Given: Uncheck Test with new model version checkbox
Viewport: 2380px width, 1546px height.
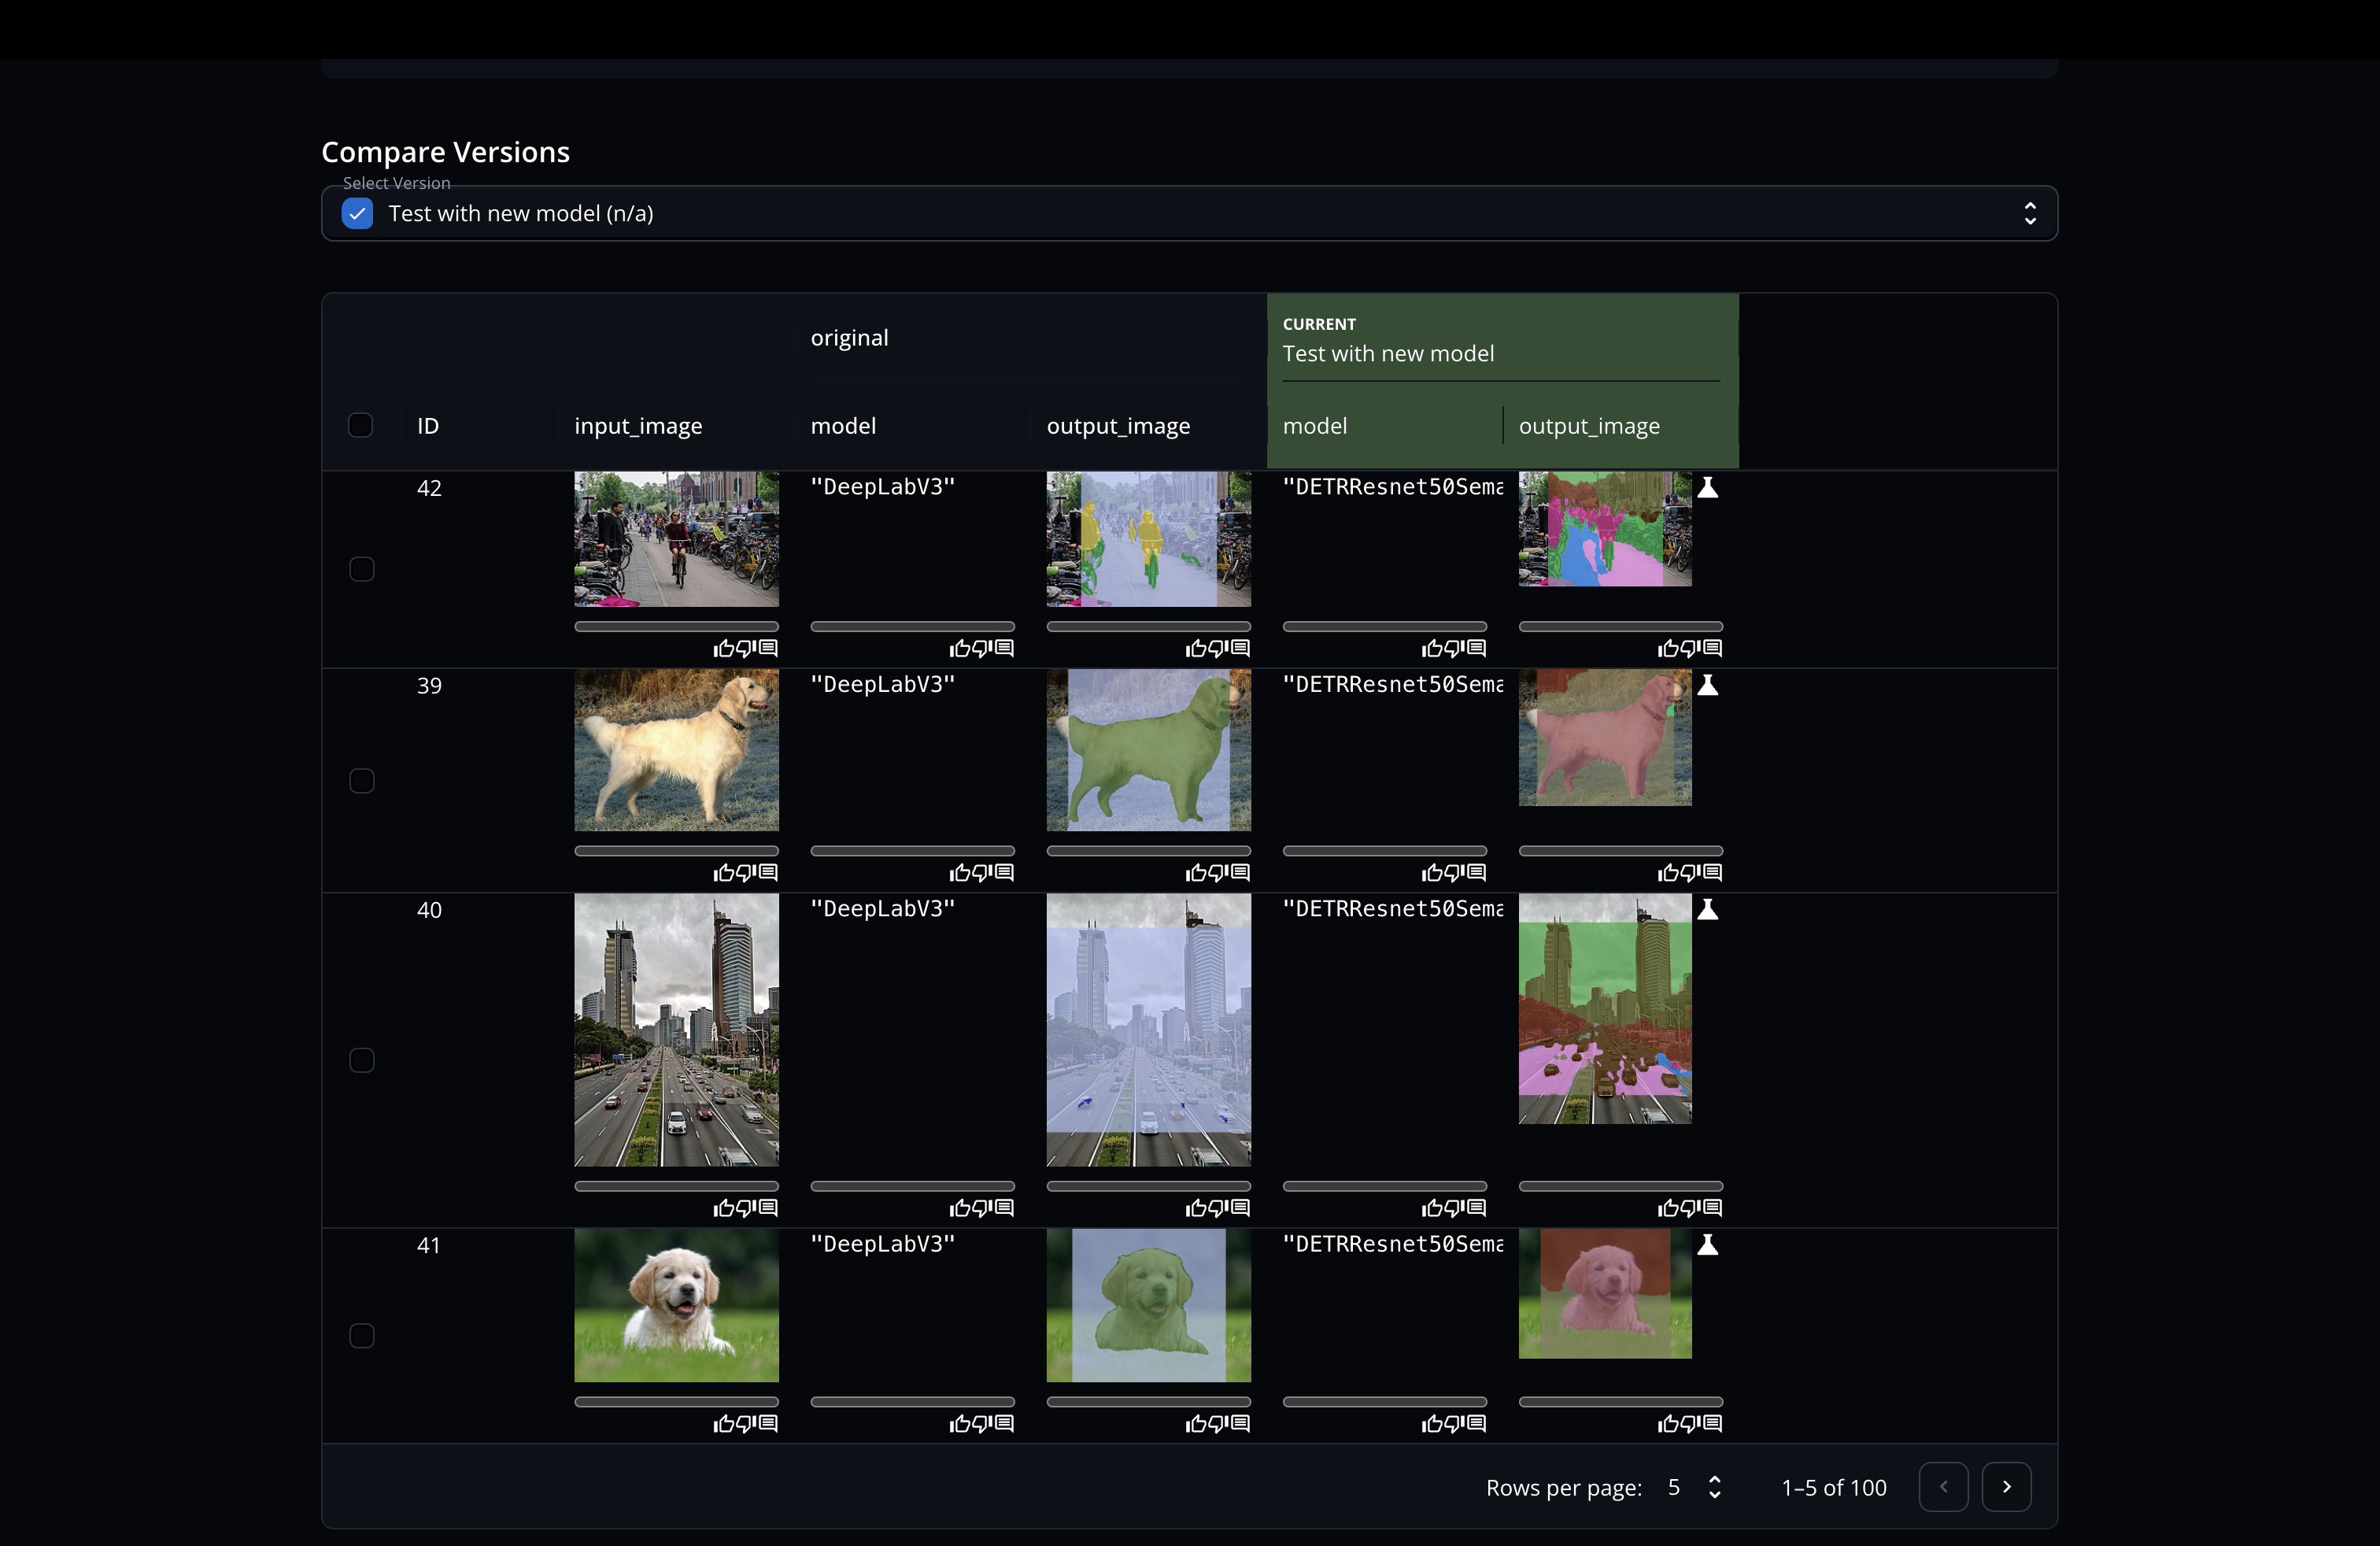Looking at the screenshot, I should point(357,213).
